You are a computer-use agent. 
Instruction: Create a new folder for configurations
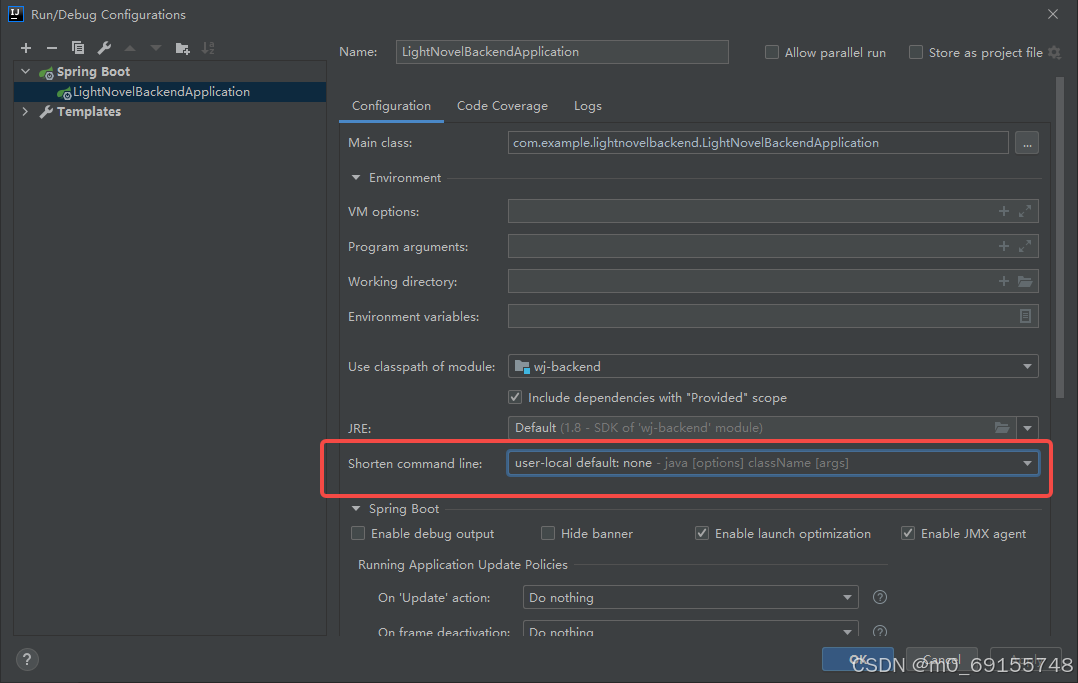182,47
